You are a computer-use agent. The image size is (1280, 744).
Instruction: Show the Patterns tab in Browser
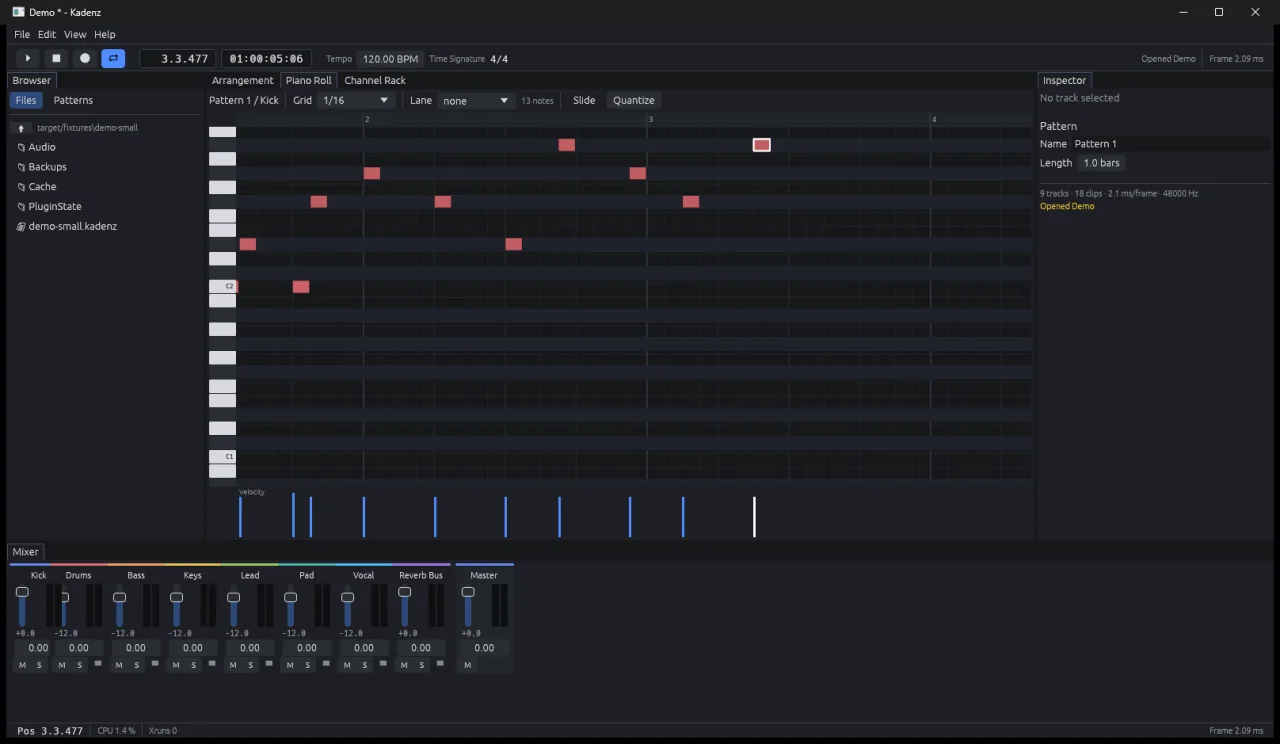73,100
